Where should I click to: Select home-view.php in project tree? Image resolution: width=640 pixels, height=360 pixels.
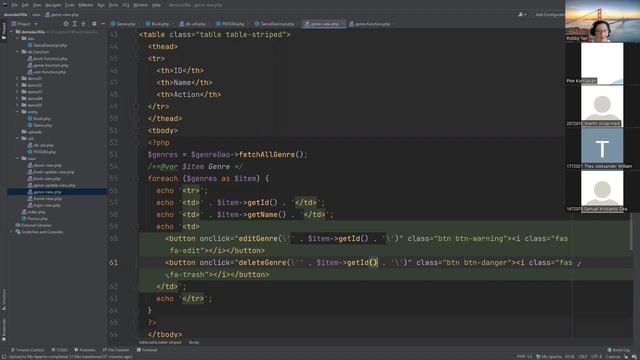(44, 198)
